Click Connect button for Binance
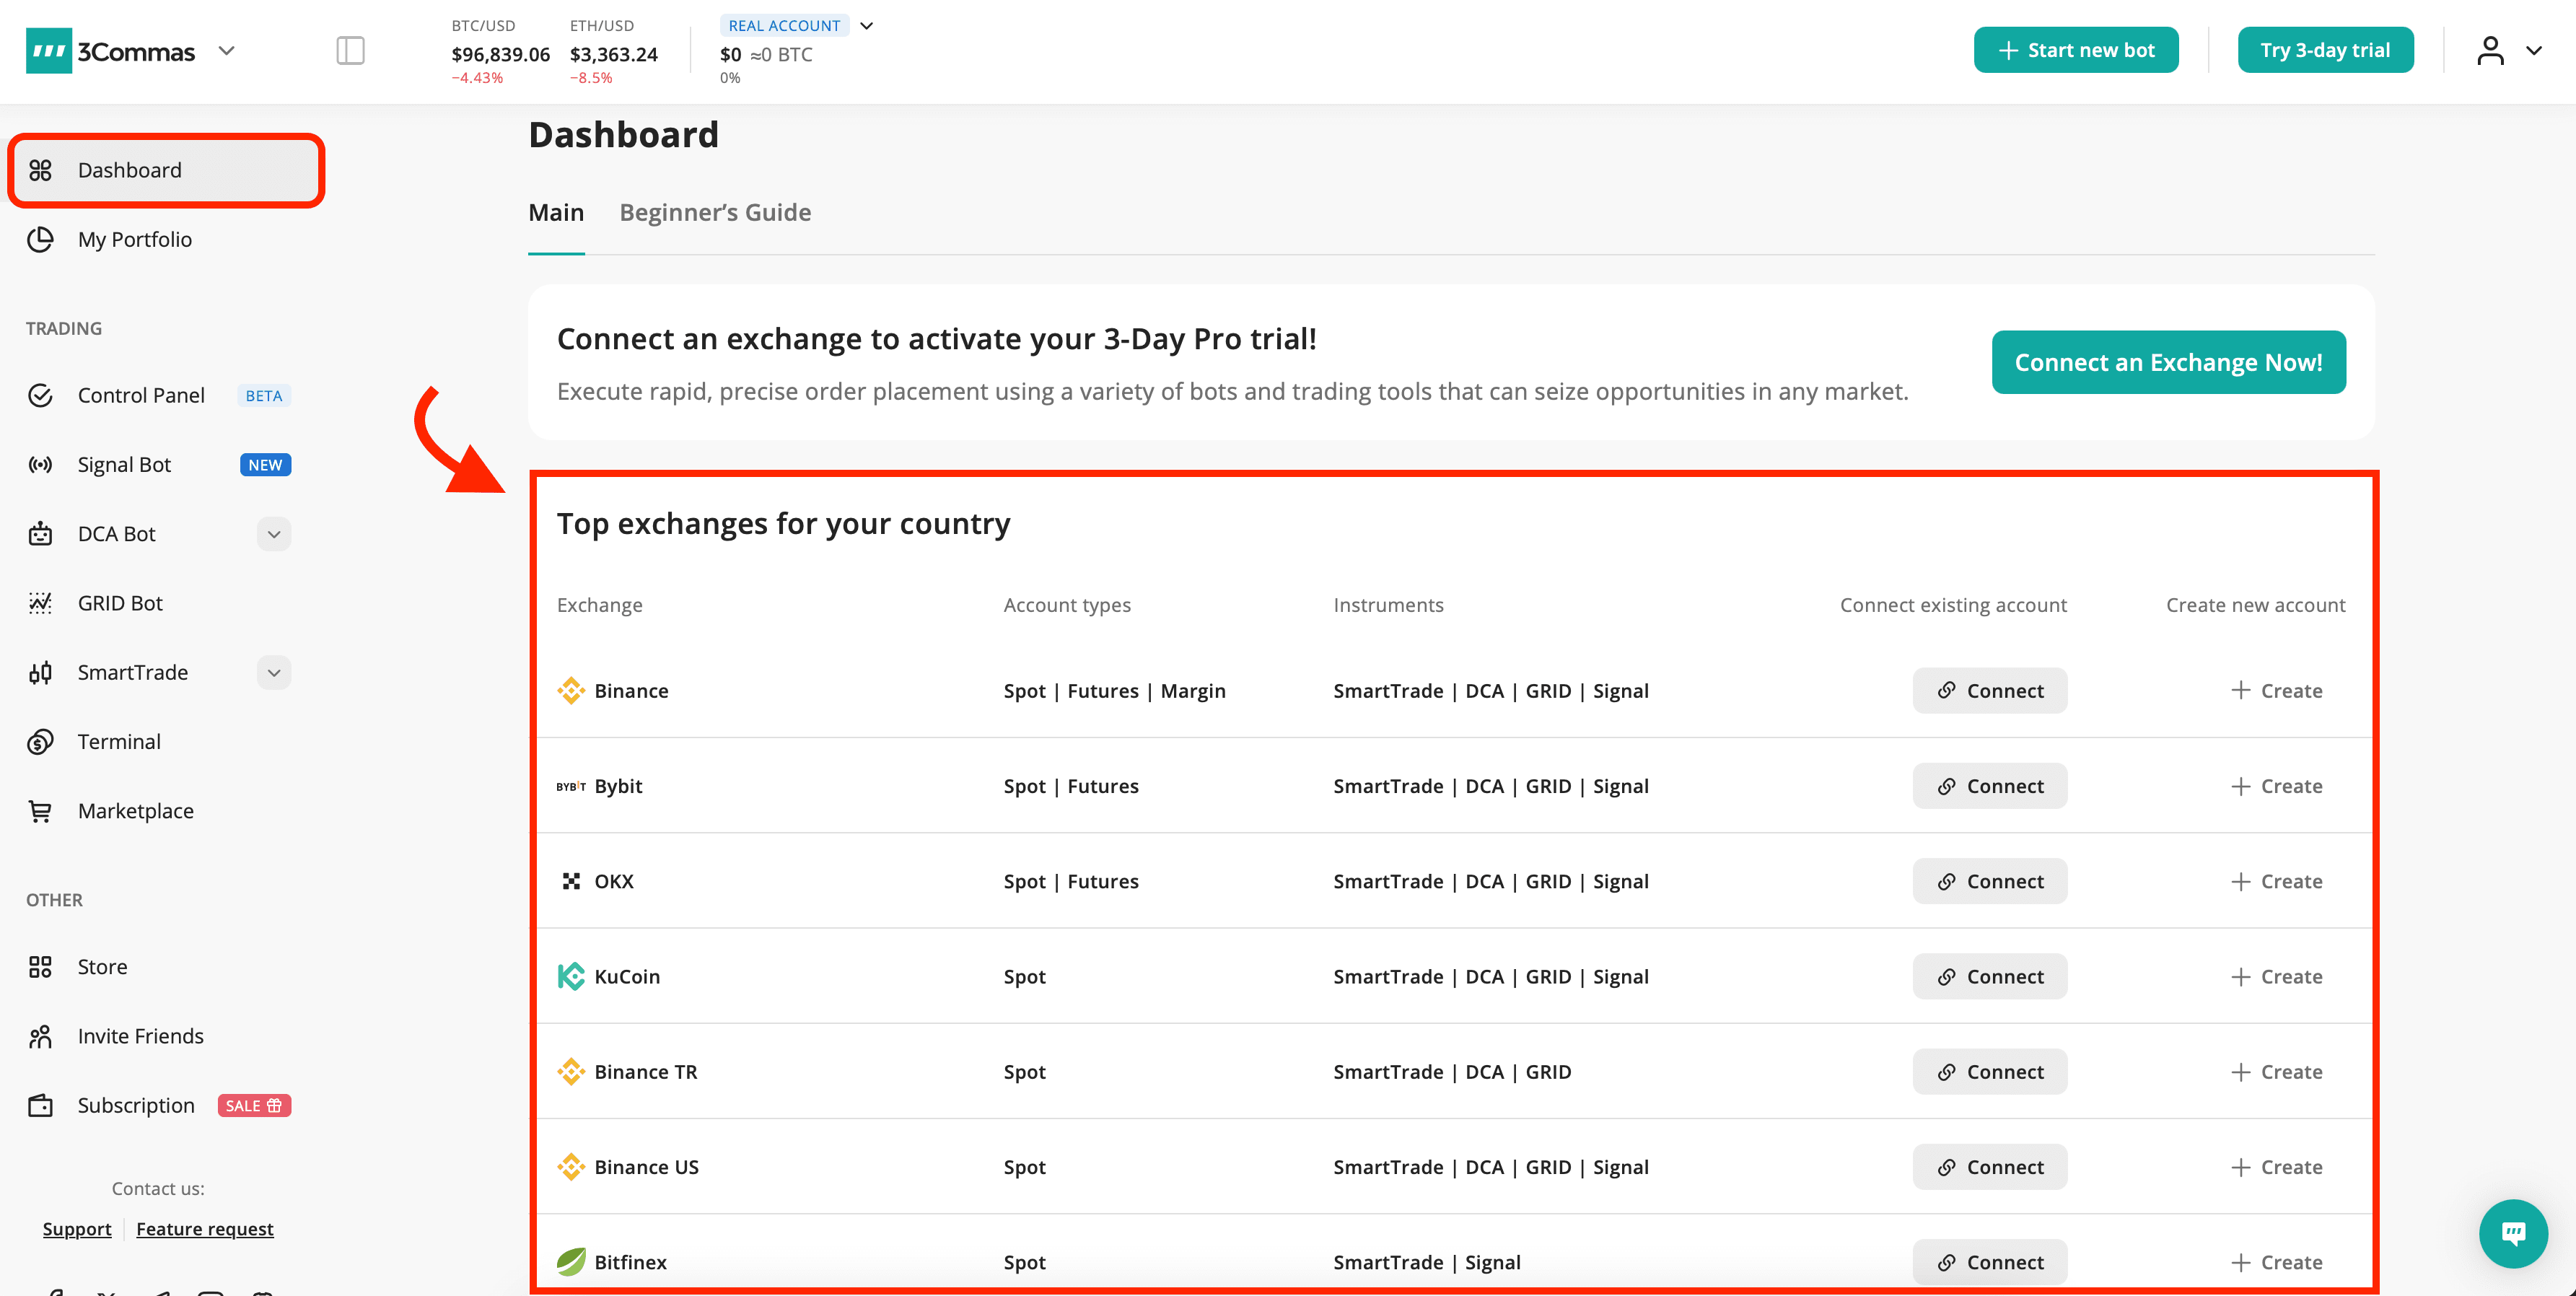The height and width of the screenshot is (1296, 2576). click(x=1989, y=690)
